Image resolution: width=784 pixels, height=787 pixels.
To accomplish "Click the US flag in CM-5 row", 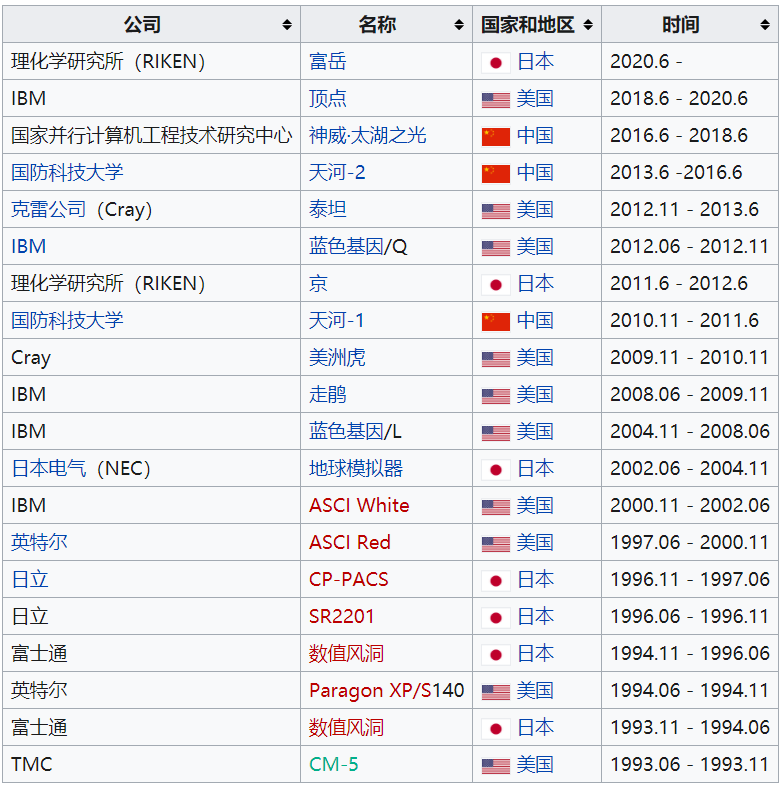I will (x=495, y=766).
